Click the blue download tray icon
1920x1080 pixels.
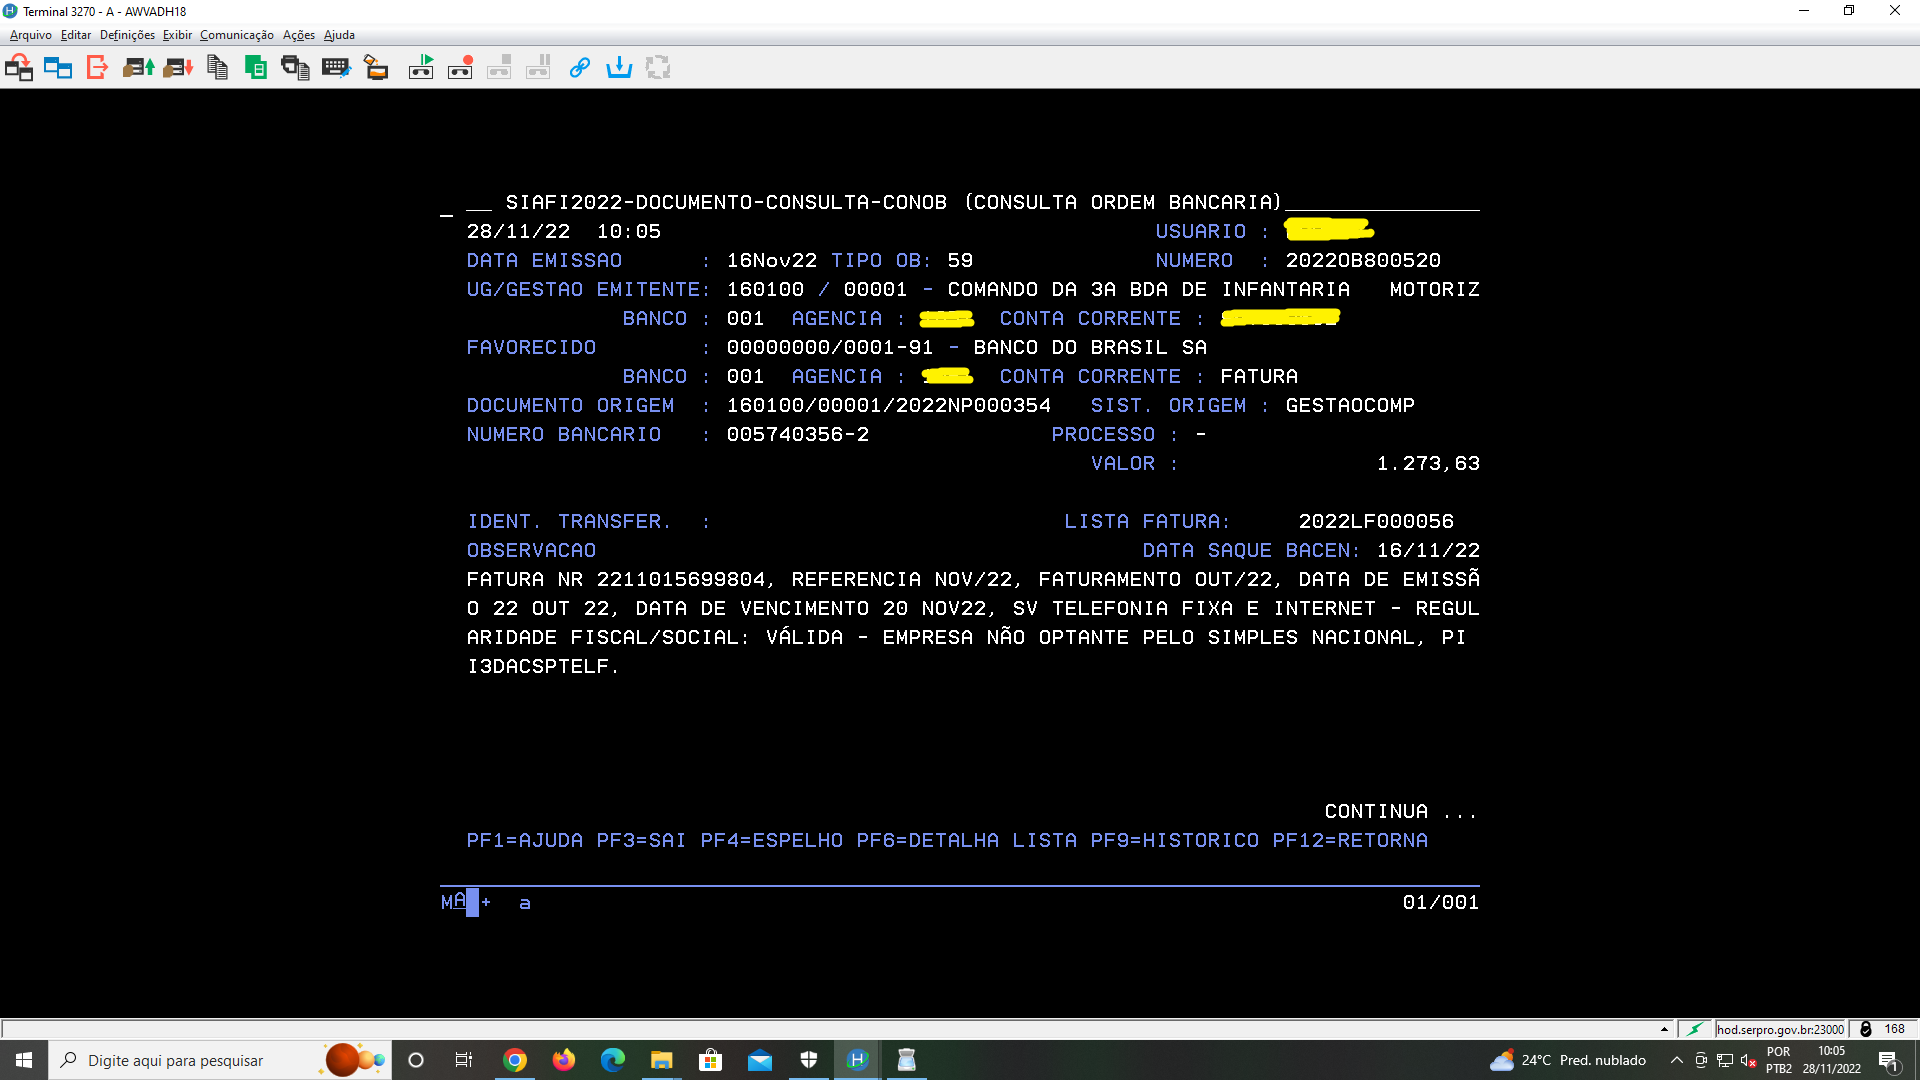619,68
